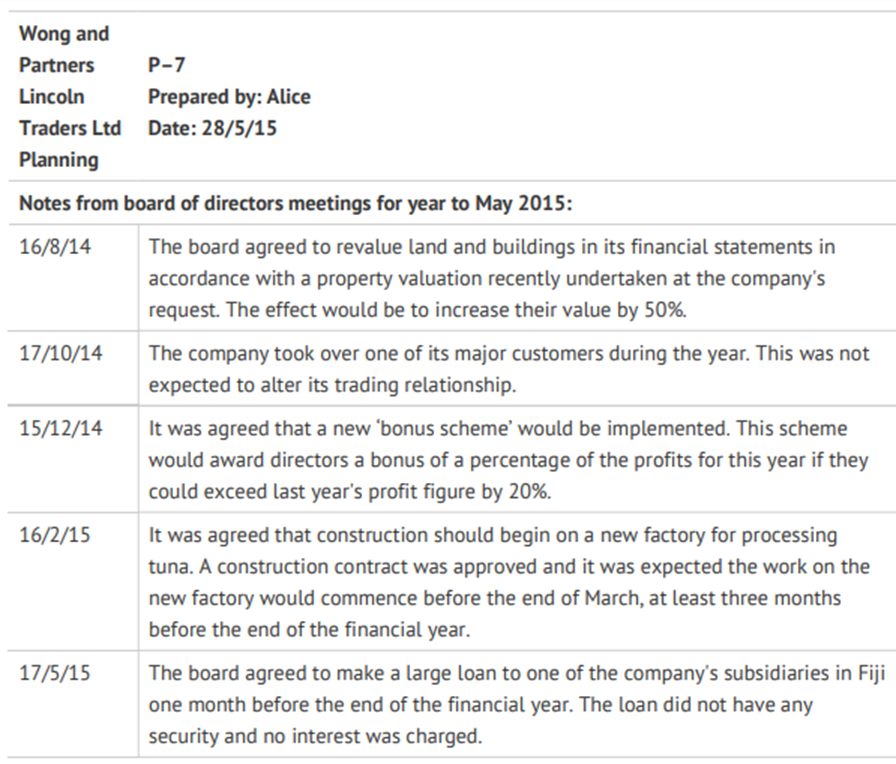Select the 15/12/14 date cell
896x764 pixels.
coord(61,429)
